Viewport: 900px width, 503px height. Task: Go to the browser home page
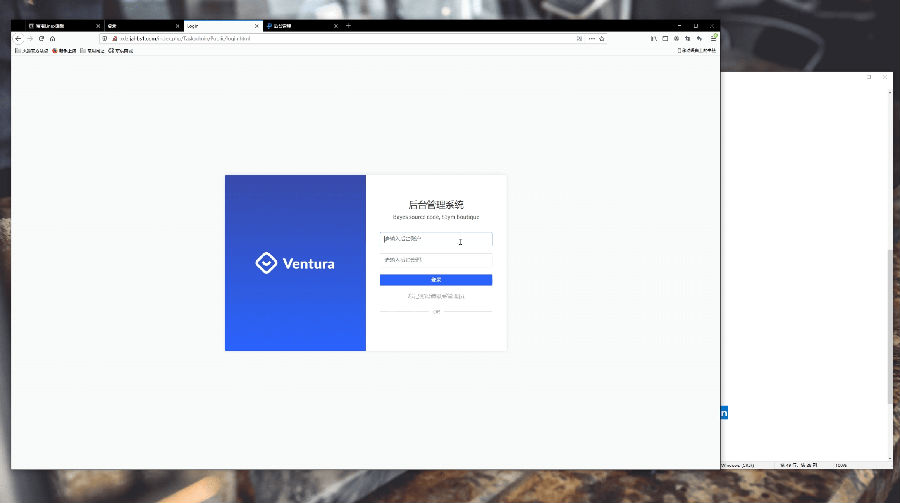point(52,38)
